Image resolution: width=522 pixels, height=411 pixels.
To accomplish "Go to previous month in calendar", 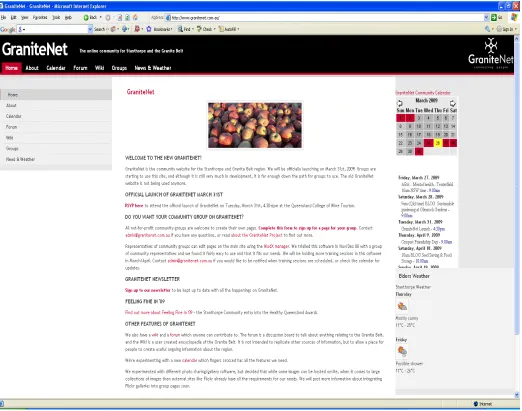I will (x=400, y=103).
